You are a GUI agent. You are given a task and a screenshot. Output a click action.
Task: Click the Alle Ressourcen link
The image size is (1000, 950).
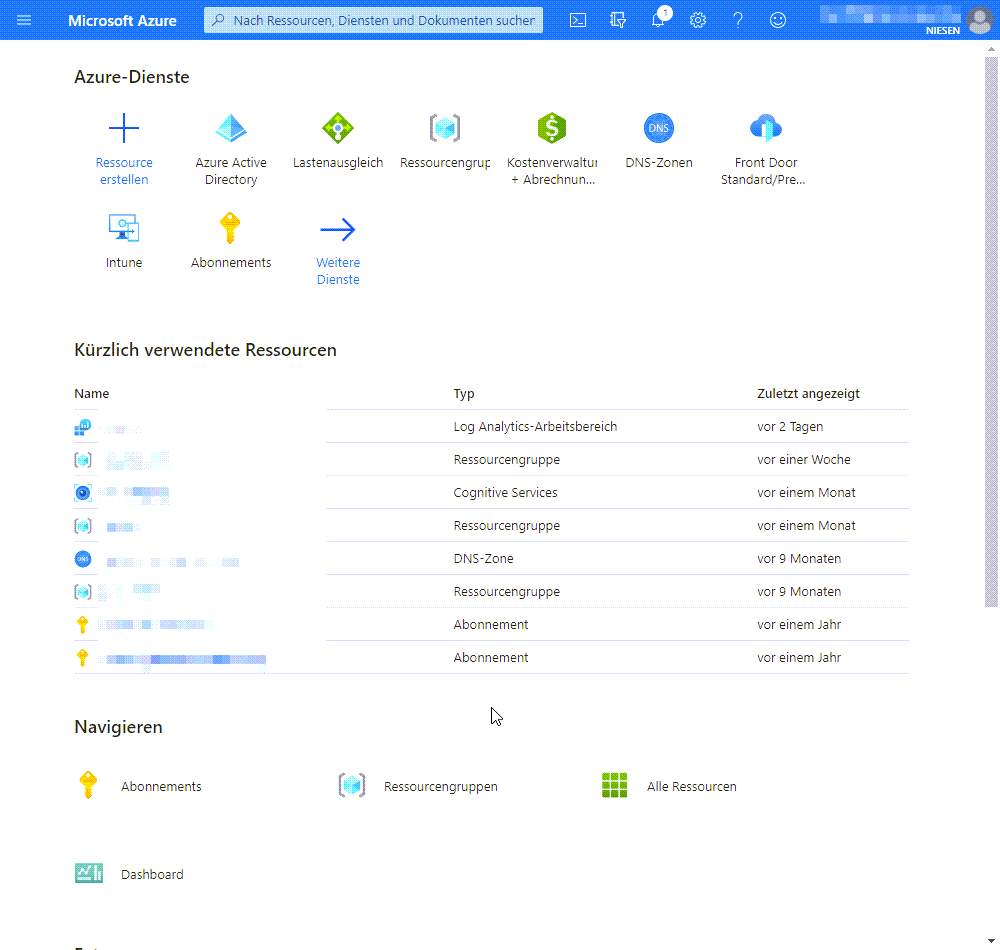pyautogui.click(x=691, y=787)
